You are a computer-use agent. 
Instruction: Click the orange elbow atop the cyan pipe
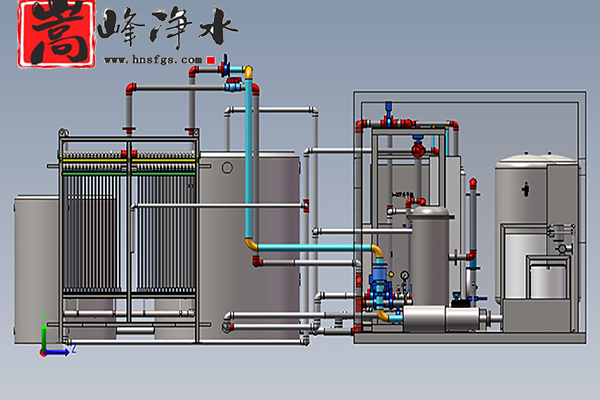247,72
